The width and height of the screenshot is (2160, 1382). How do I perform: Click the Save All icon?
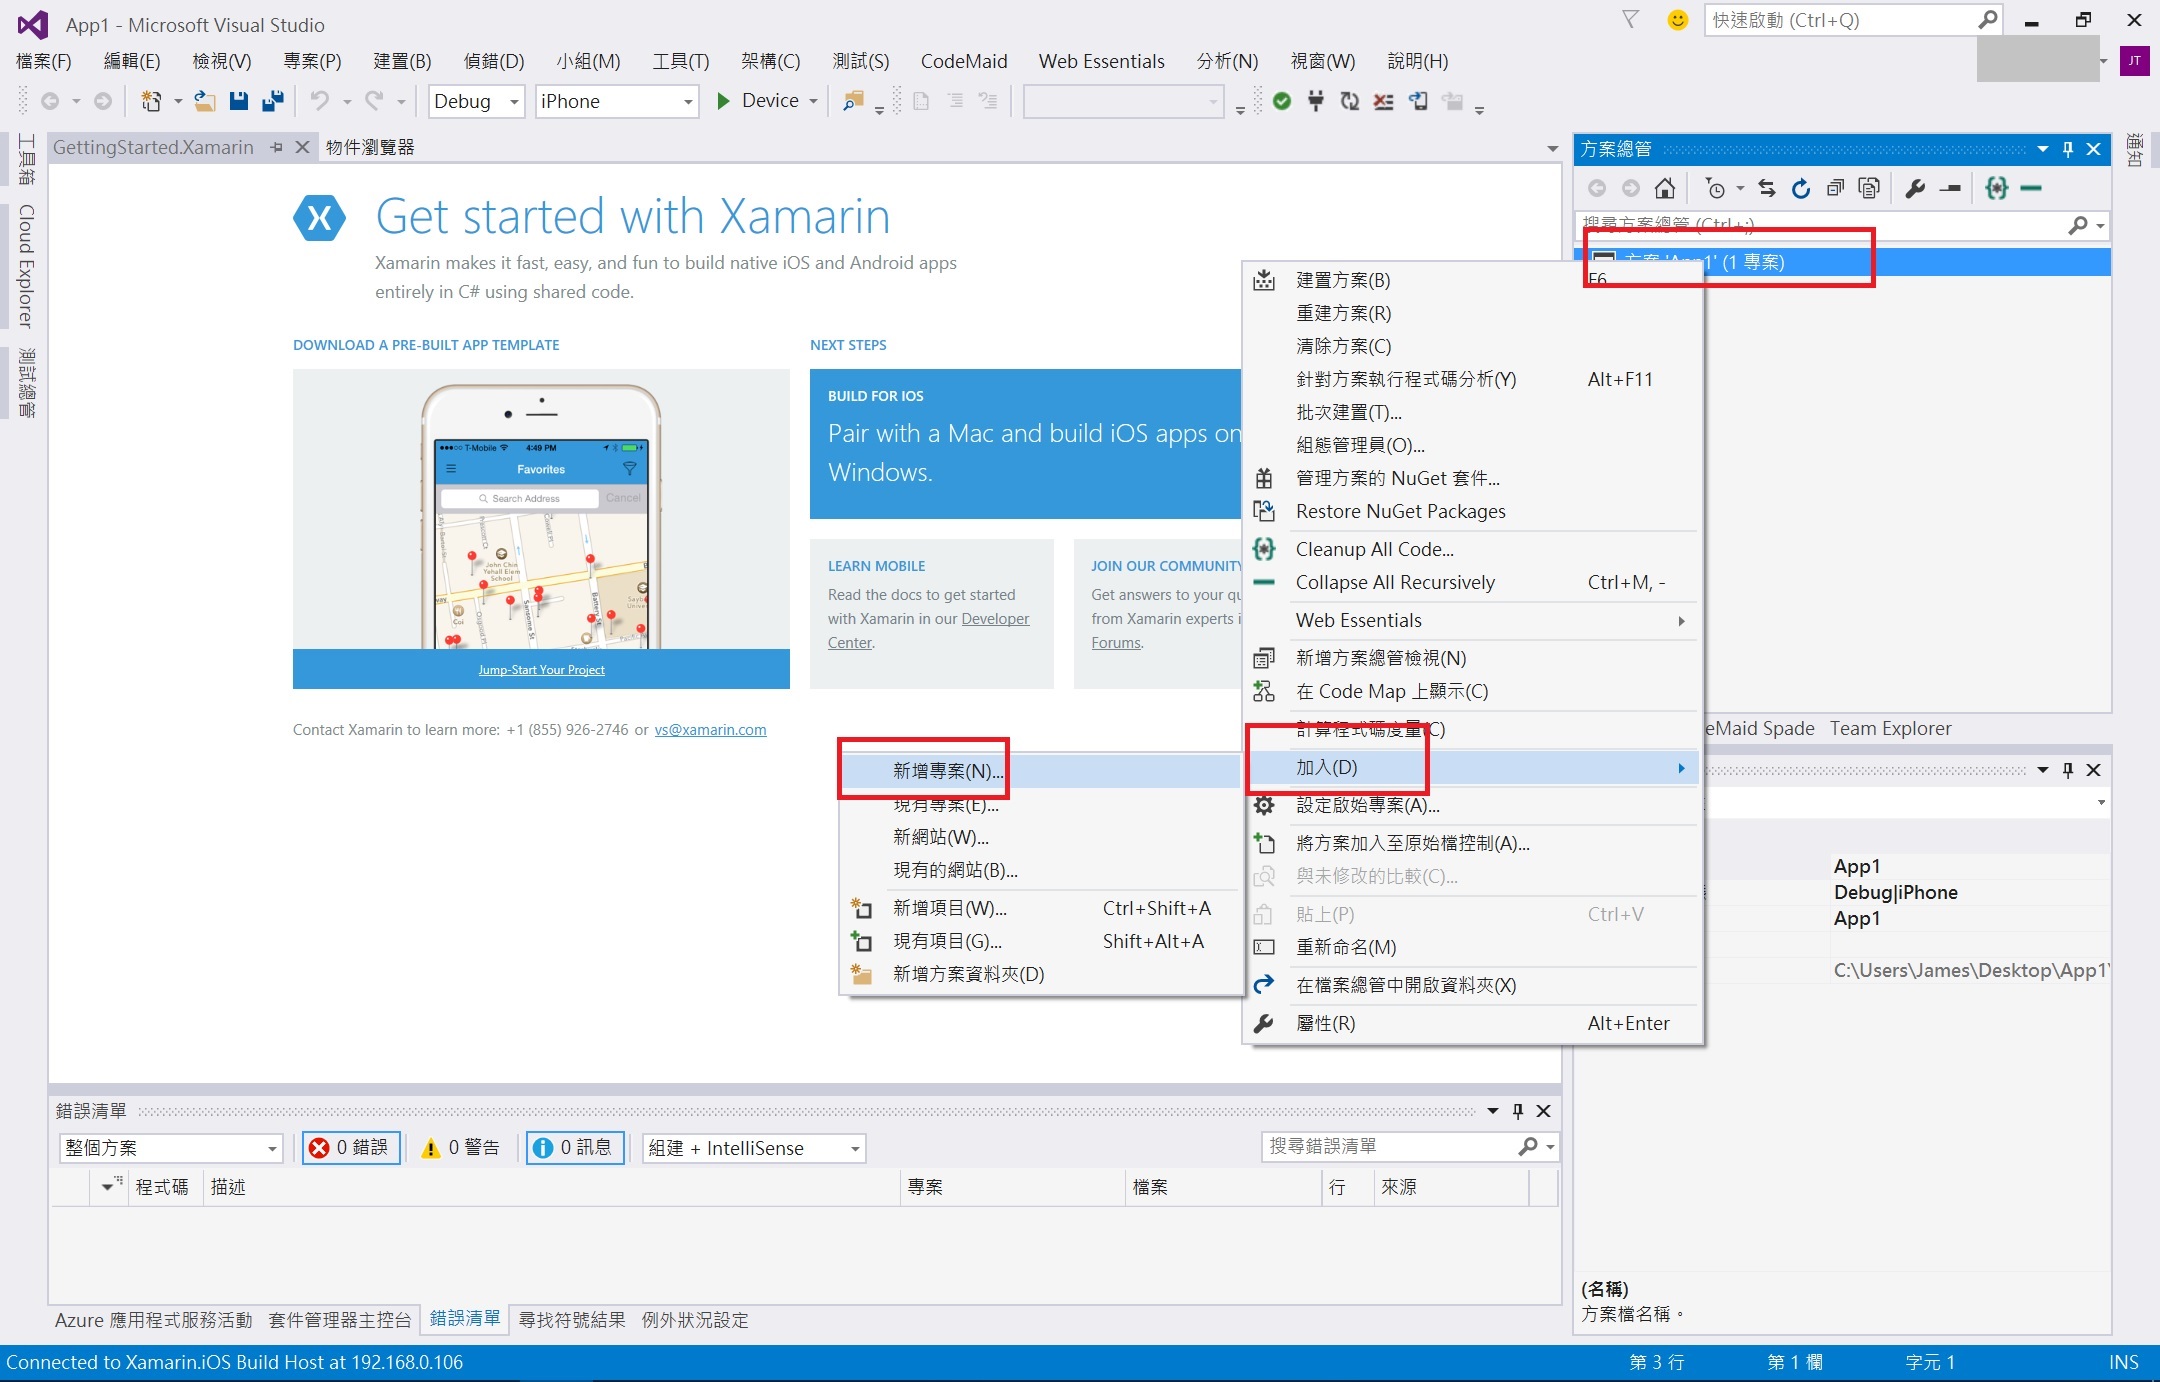272,101
